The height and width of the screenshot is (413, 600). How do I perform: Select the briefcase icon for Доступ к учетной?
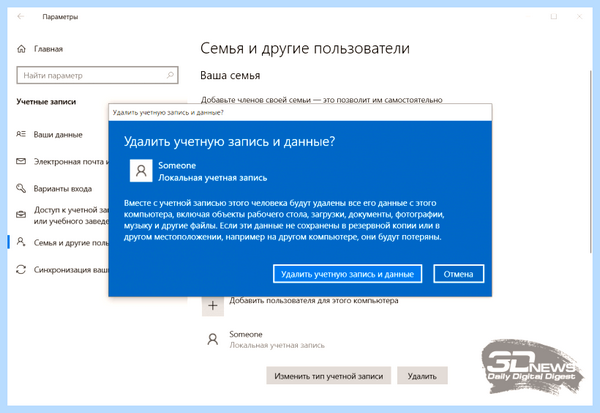pyautogui.click(x=21, y=214)
